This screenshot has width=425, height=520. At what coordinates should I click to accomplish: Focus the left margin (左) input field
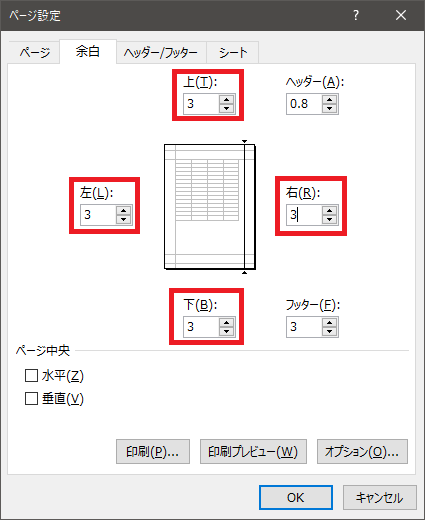(98, 215)
